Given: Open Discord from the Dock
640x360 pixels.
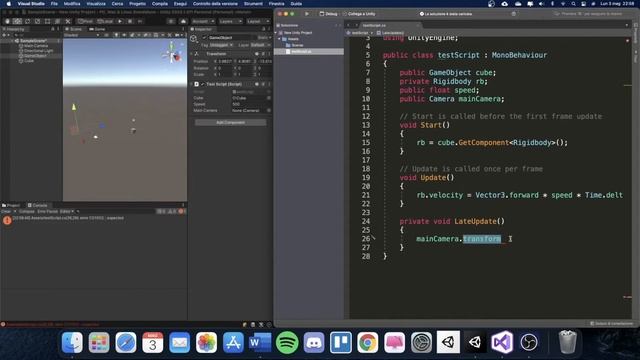Looking at the screenshot, I should pos(314,342).
